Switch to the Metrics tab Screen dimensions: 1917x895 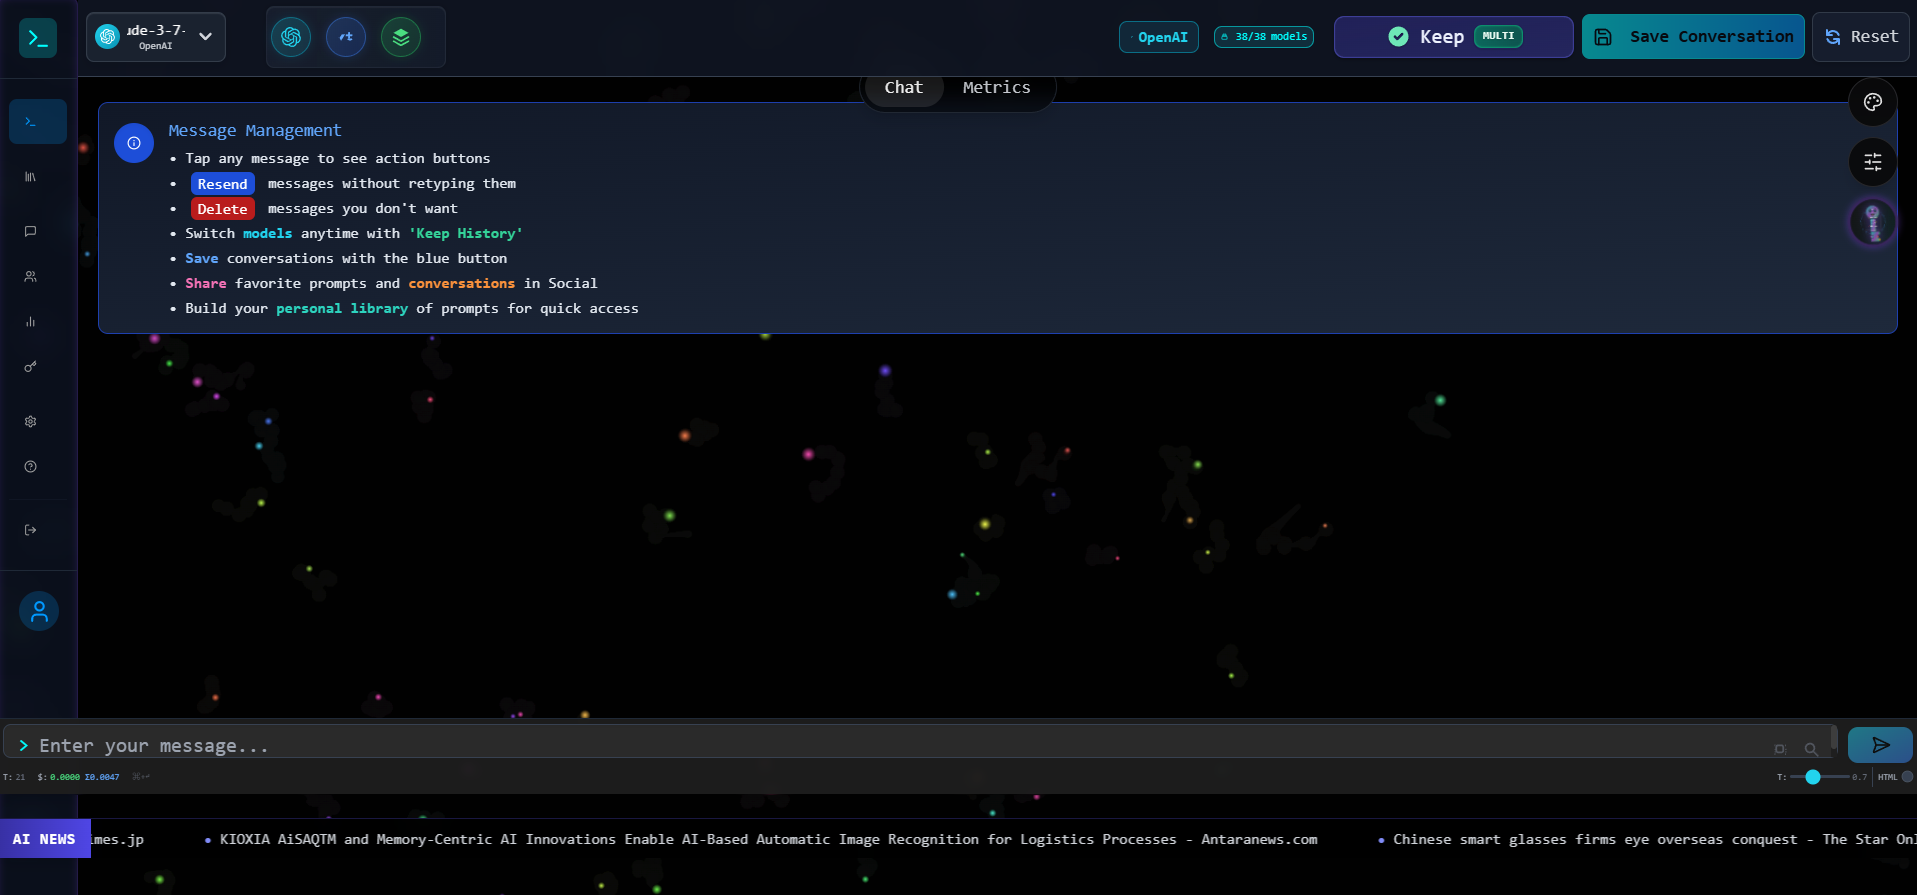(996, 88)
